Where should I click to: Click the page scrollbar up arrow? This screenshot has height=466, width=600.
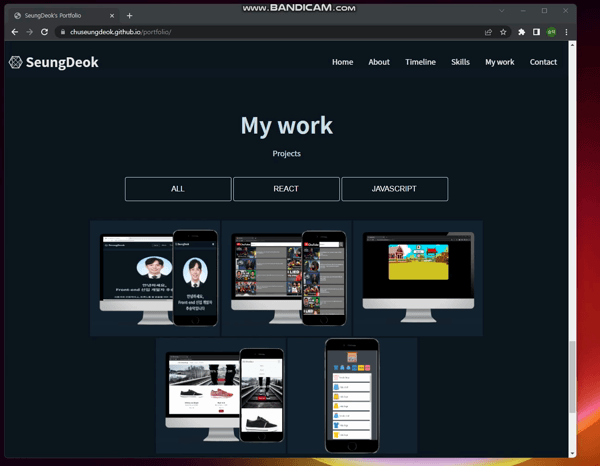point(572,45)
